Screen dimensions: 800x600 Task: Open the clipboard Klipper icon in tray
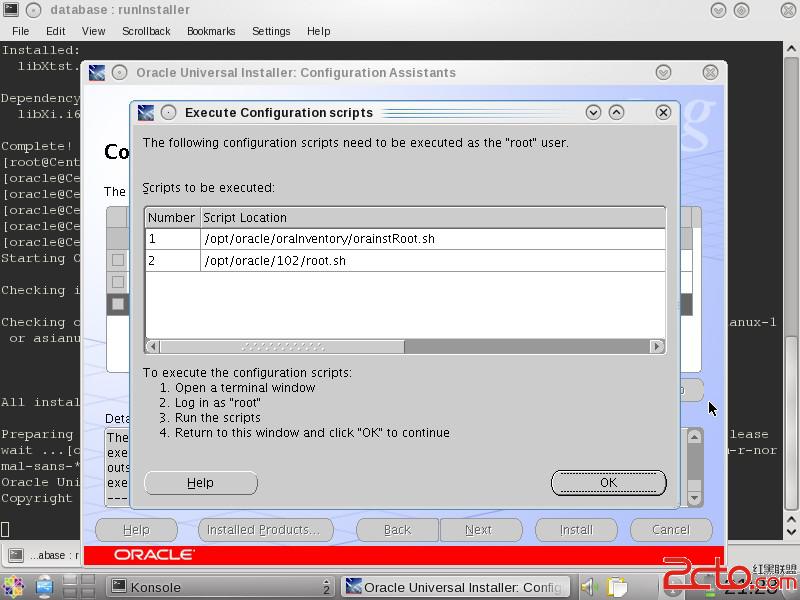click(617, 587)
